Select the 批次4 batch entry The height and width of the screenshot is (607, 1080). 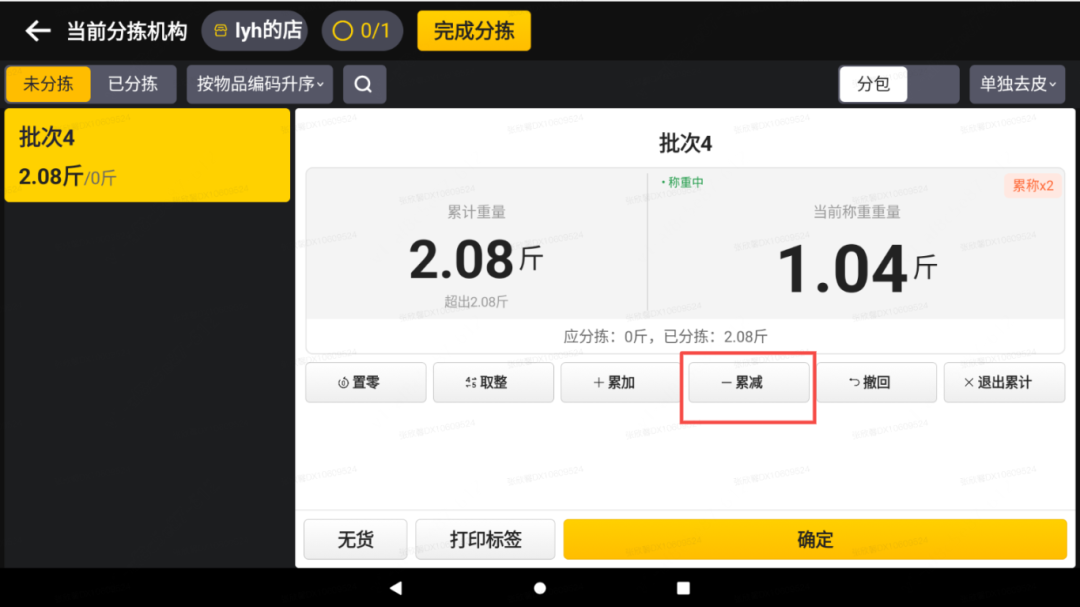(x=147, y=155)
